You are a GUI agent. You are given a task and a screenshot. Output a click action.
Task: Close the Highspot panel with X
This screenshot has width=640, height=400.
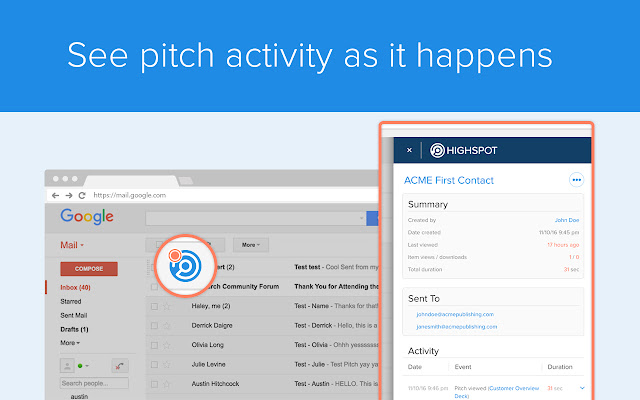409,150
